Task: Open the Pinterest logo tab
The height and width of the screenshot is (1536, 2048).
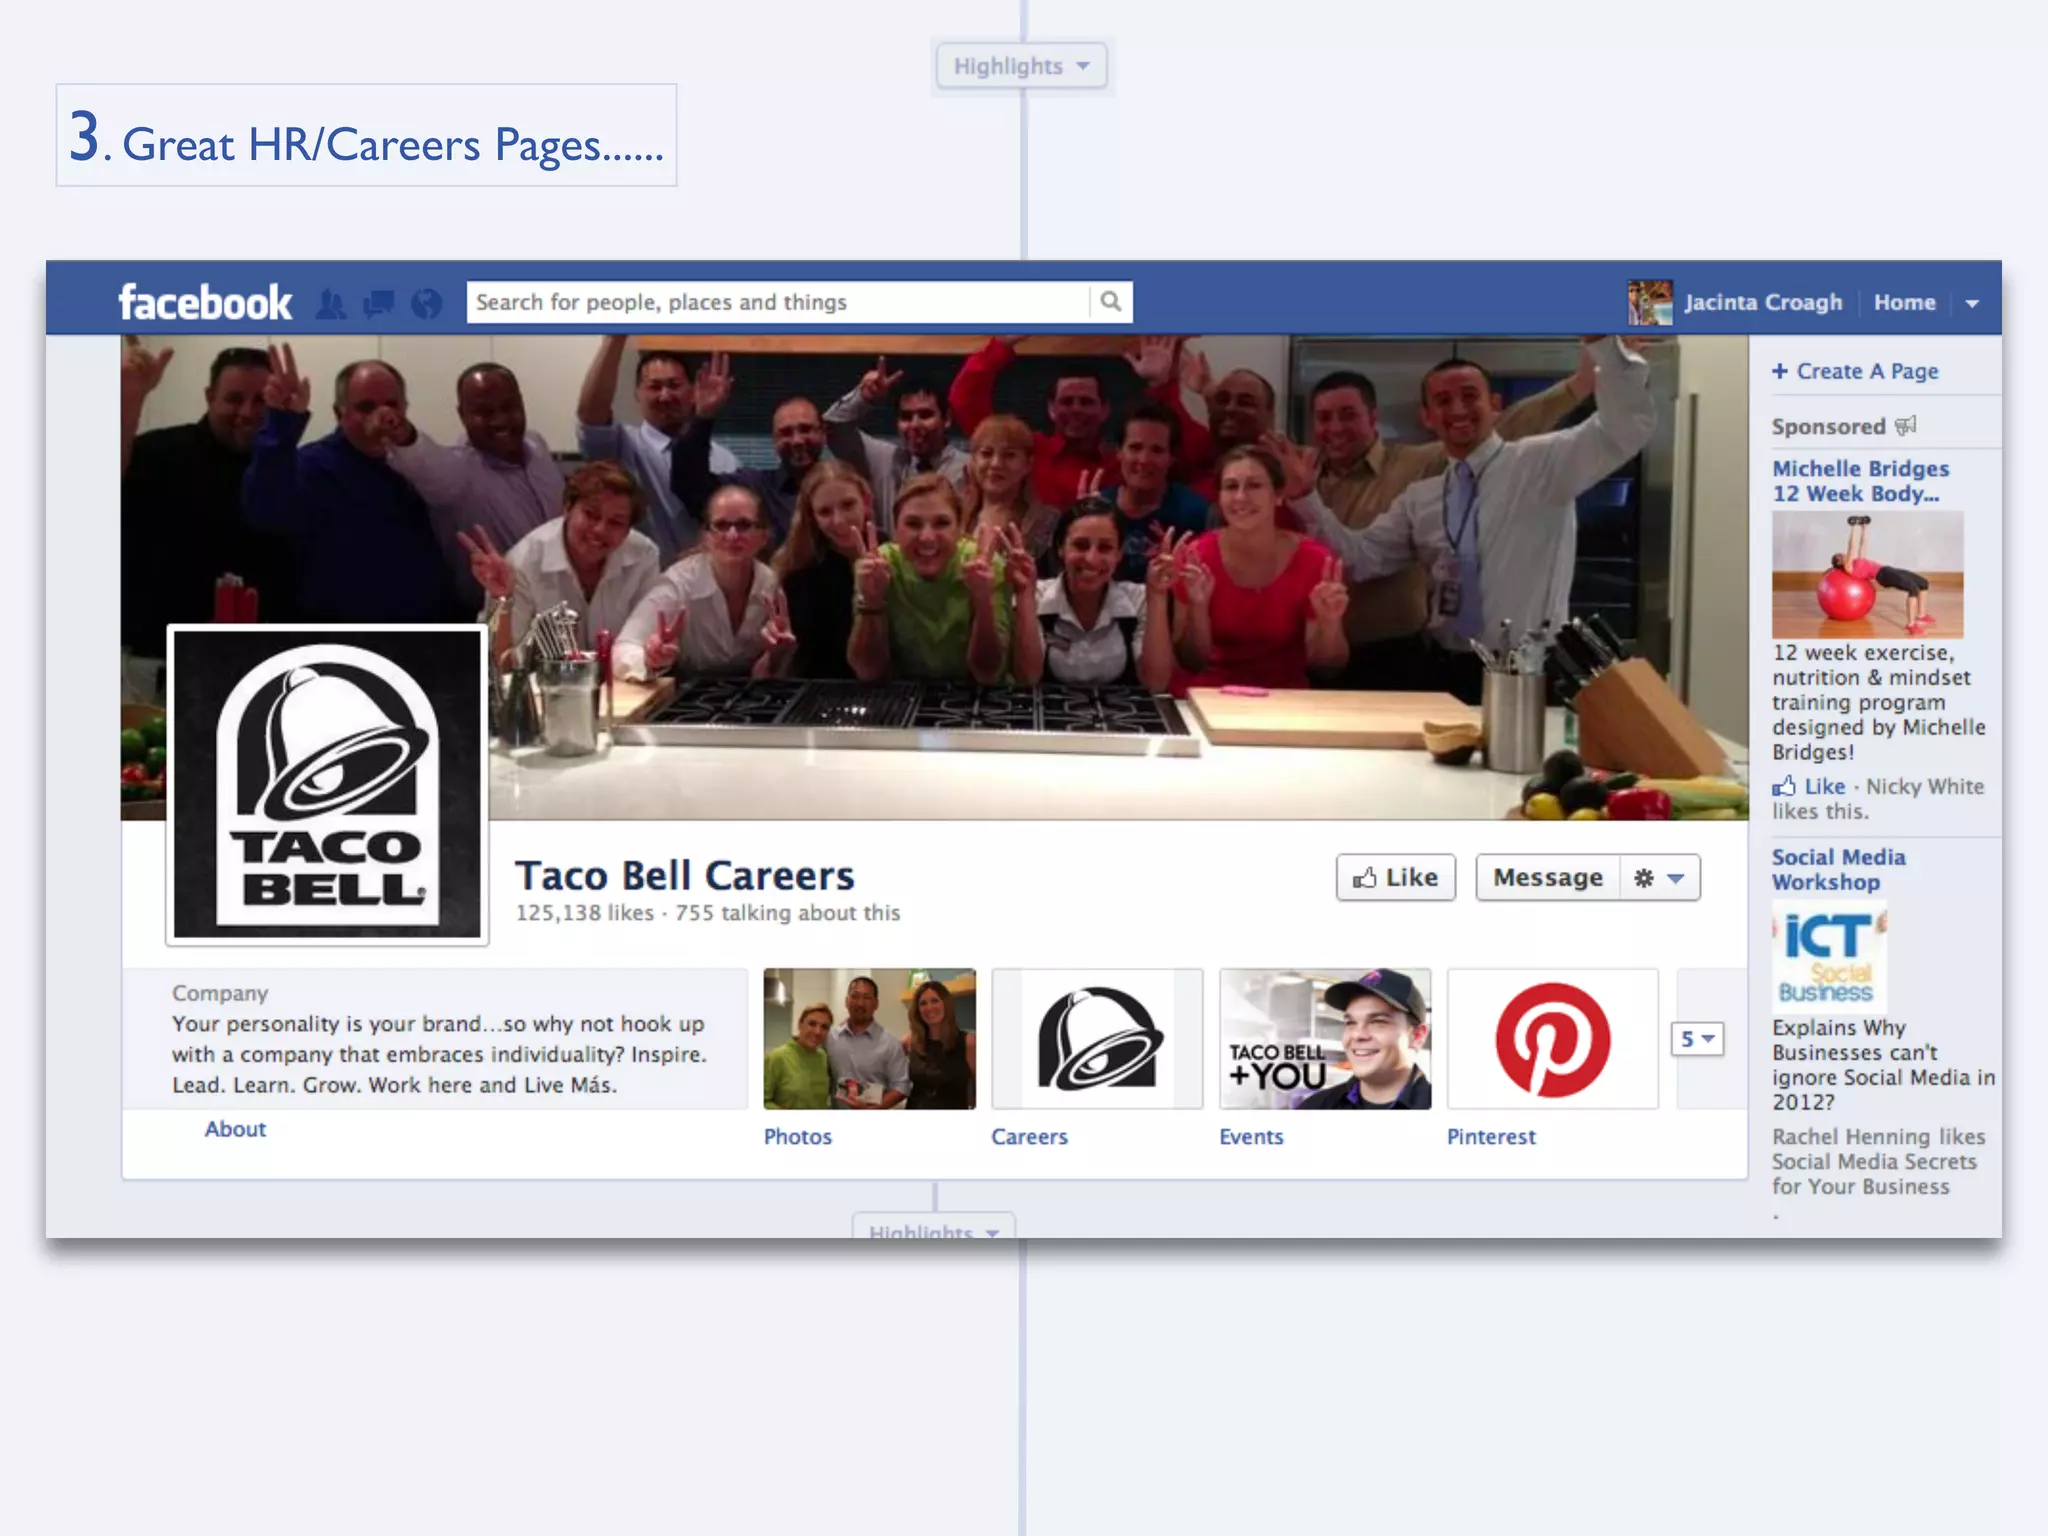Action: pyautogui.click(x=1553, y=1039)
